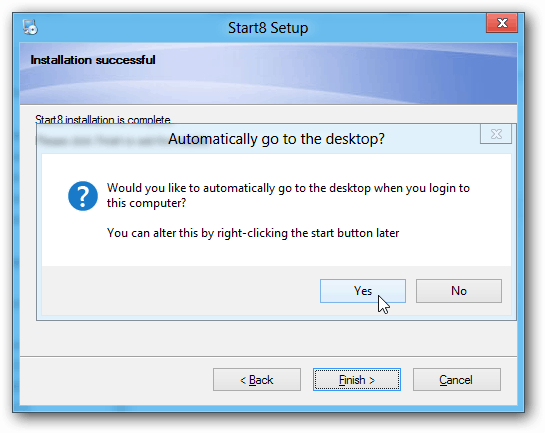Viewport: 545px width, 433px height.
Task: Dismiss the dialog with its X button
Action: 496,134
